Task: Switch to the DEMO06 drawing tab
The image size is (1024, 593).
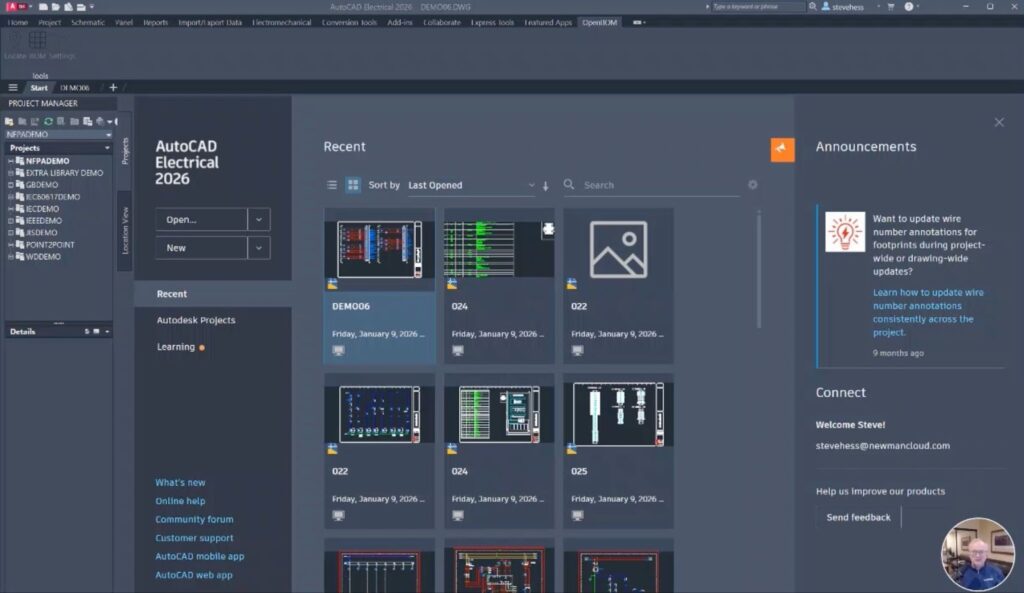Action: 75,88
